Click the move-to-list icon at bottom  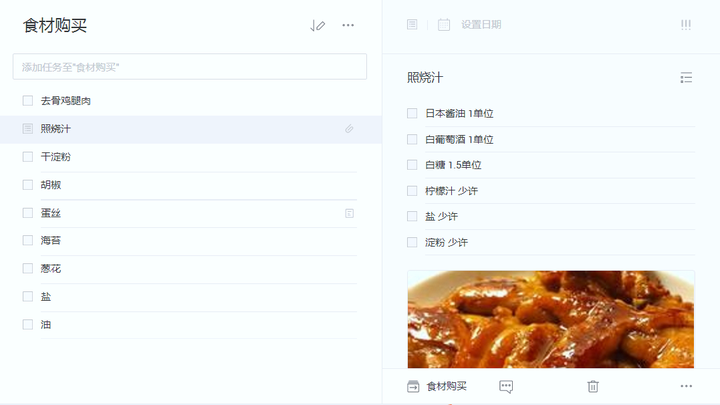click(413, 387)
